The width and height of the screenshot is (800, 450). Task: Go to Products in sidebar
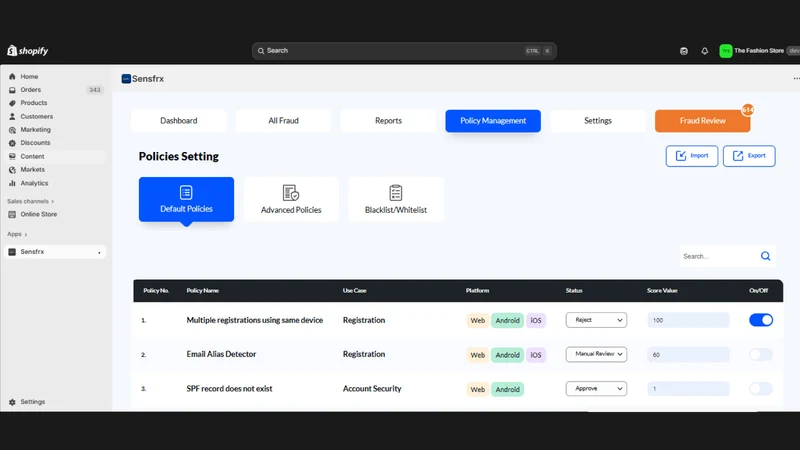(x=33, y=103)
